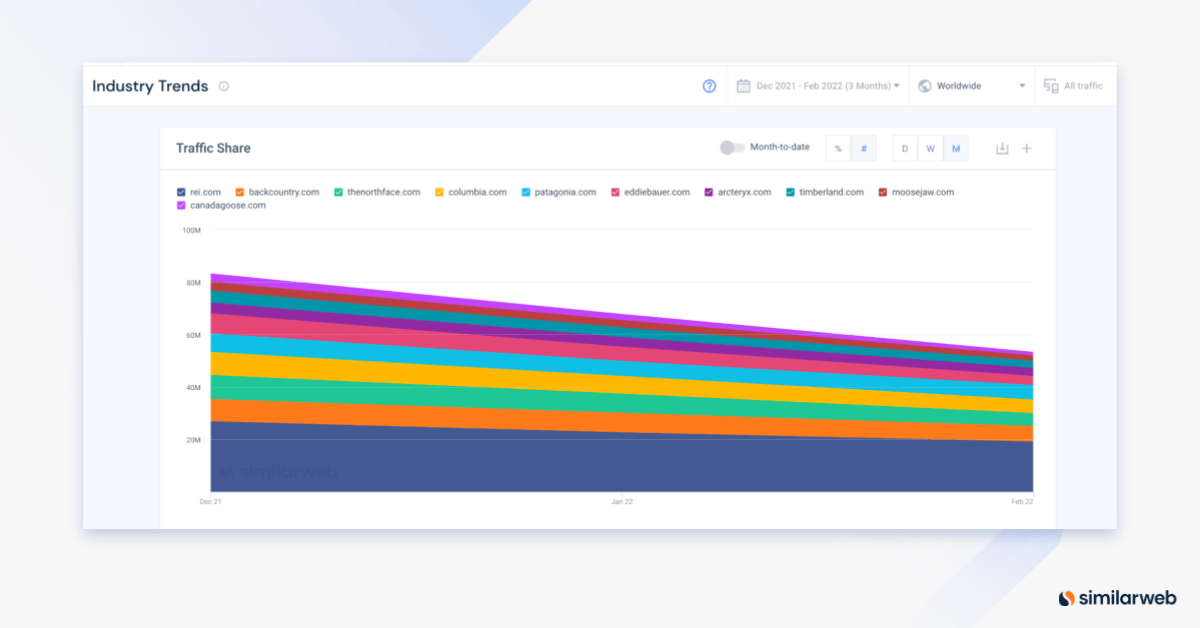This screenshot has height=628, width=1200.
Task: Click the 100M y-axis label
Action: click(191, 230)
